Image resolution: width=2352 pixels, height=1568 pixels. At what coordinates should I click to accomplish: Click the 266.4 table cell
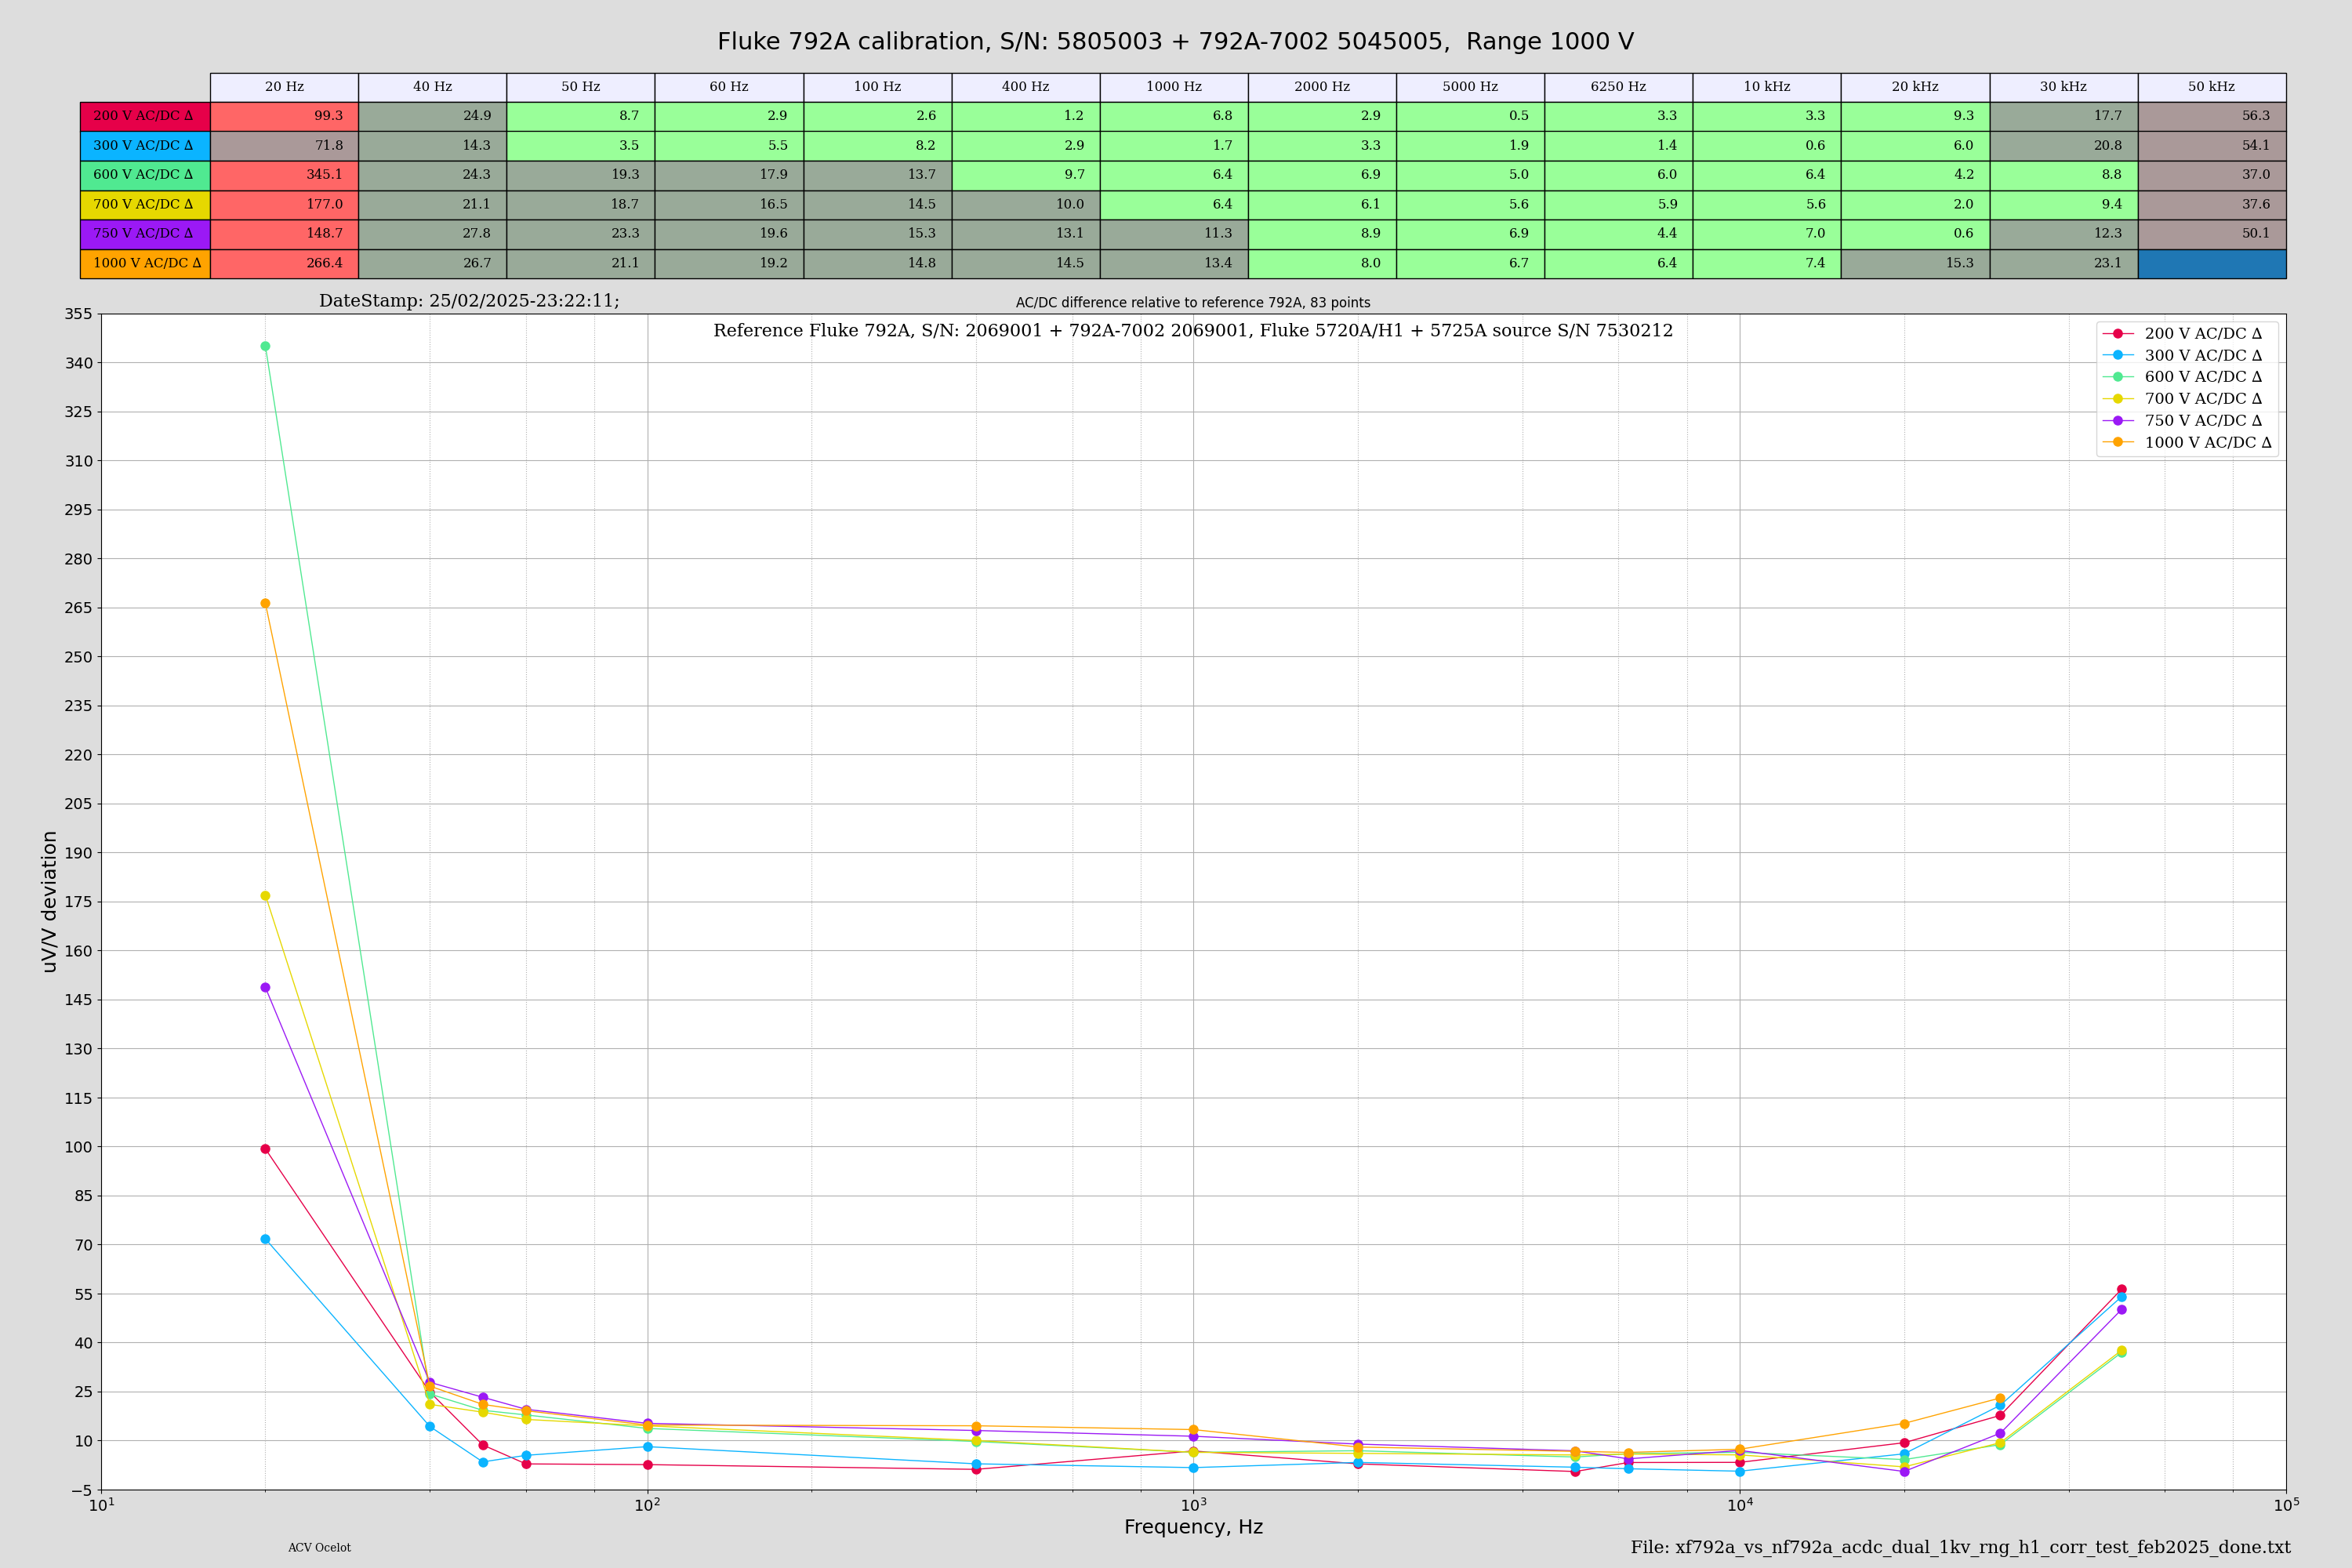click(284, 264)
